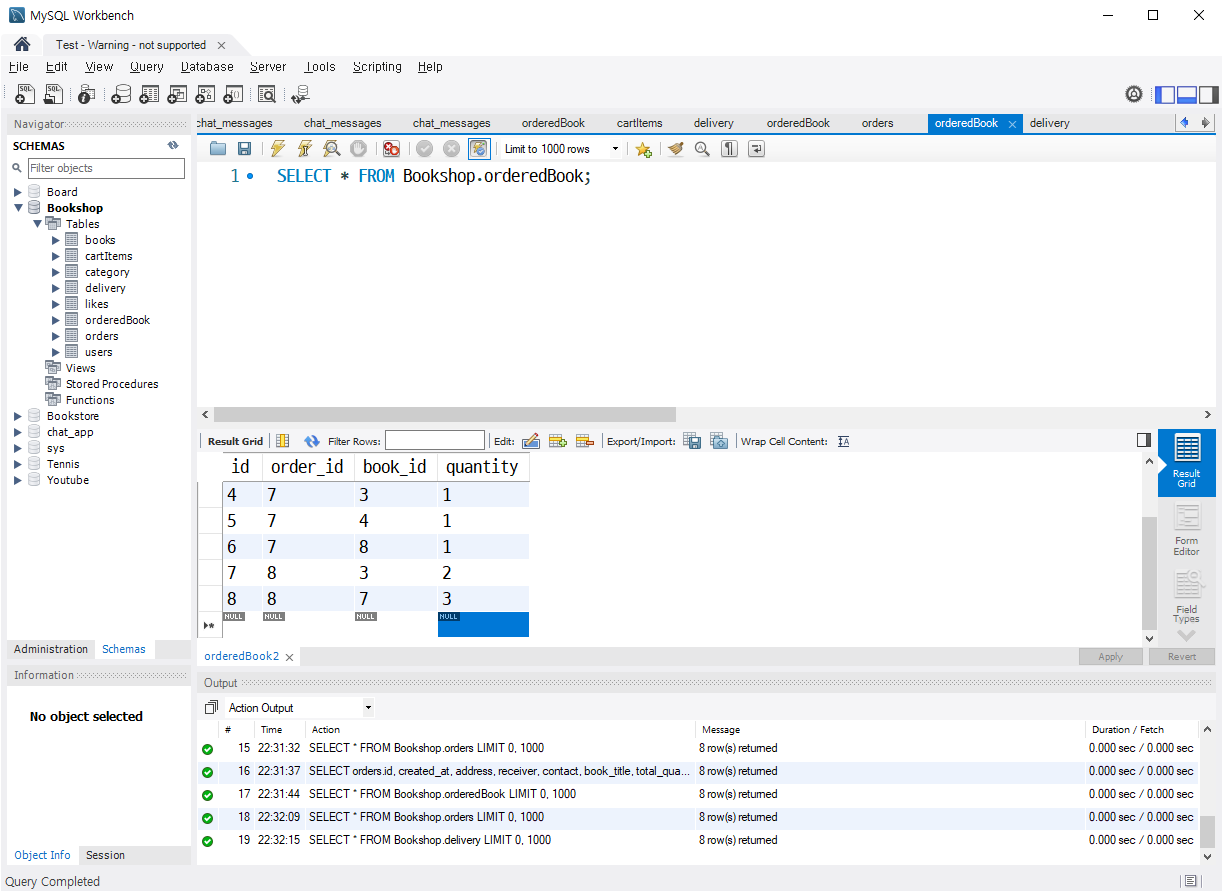1223x892 pixels.
Task: Click the Revert button
Action: coord(1182,657)
